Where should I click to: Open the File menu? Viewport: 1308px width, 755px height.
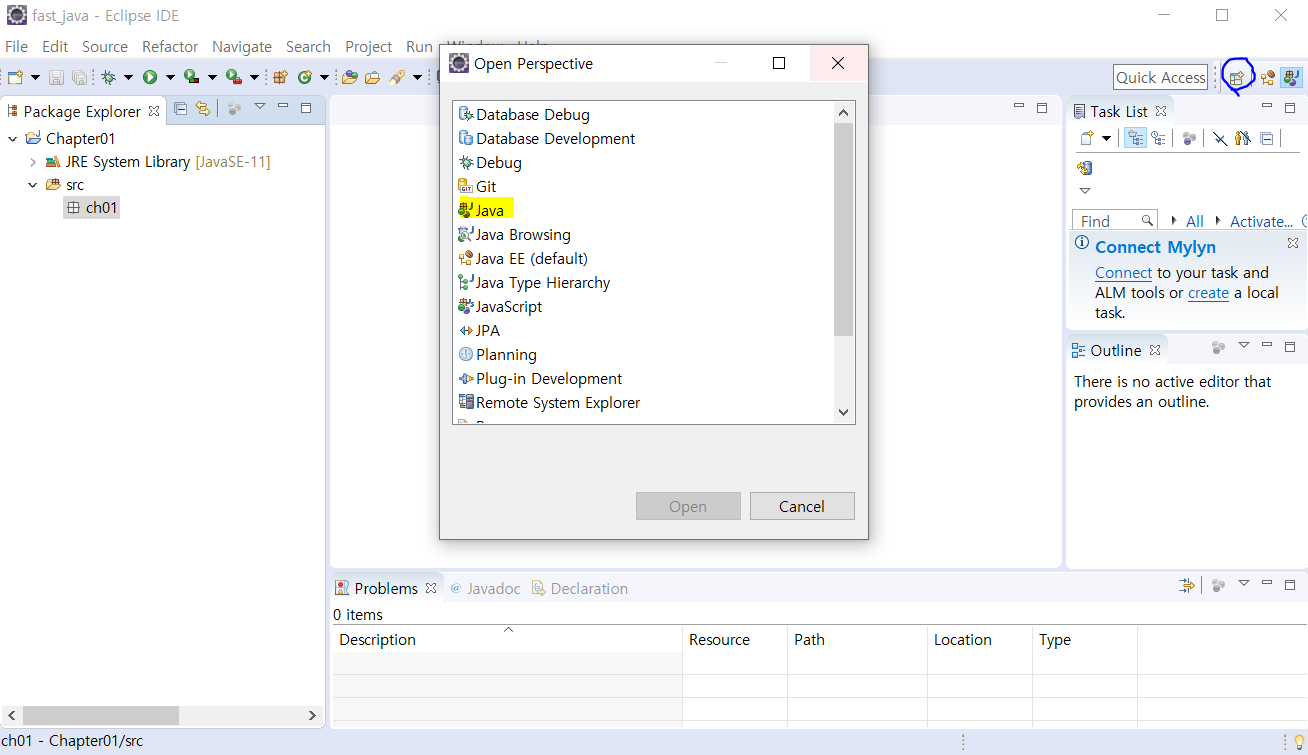(17, 46)
